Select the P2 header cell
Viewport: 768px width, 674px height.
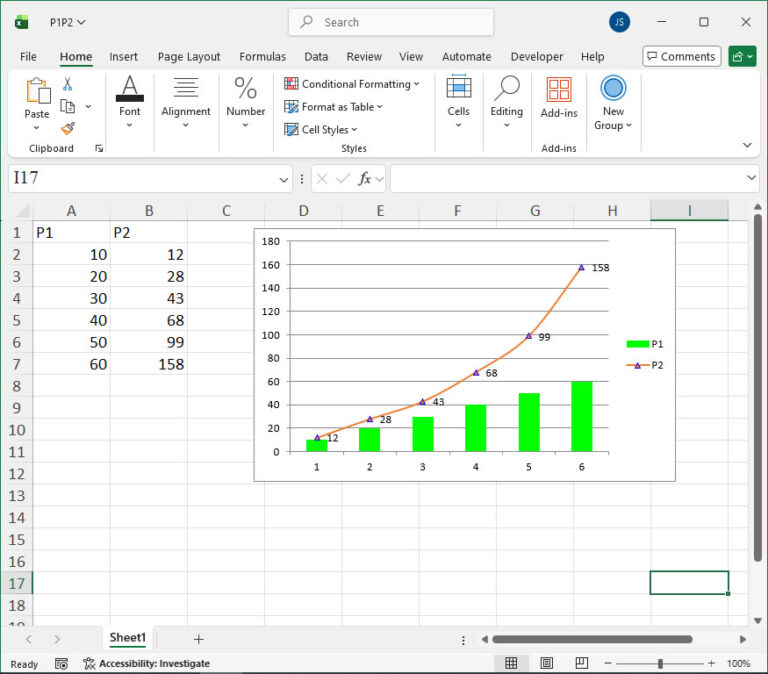(x=149, y=233)
